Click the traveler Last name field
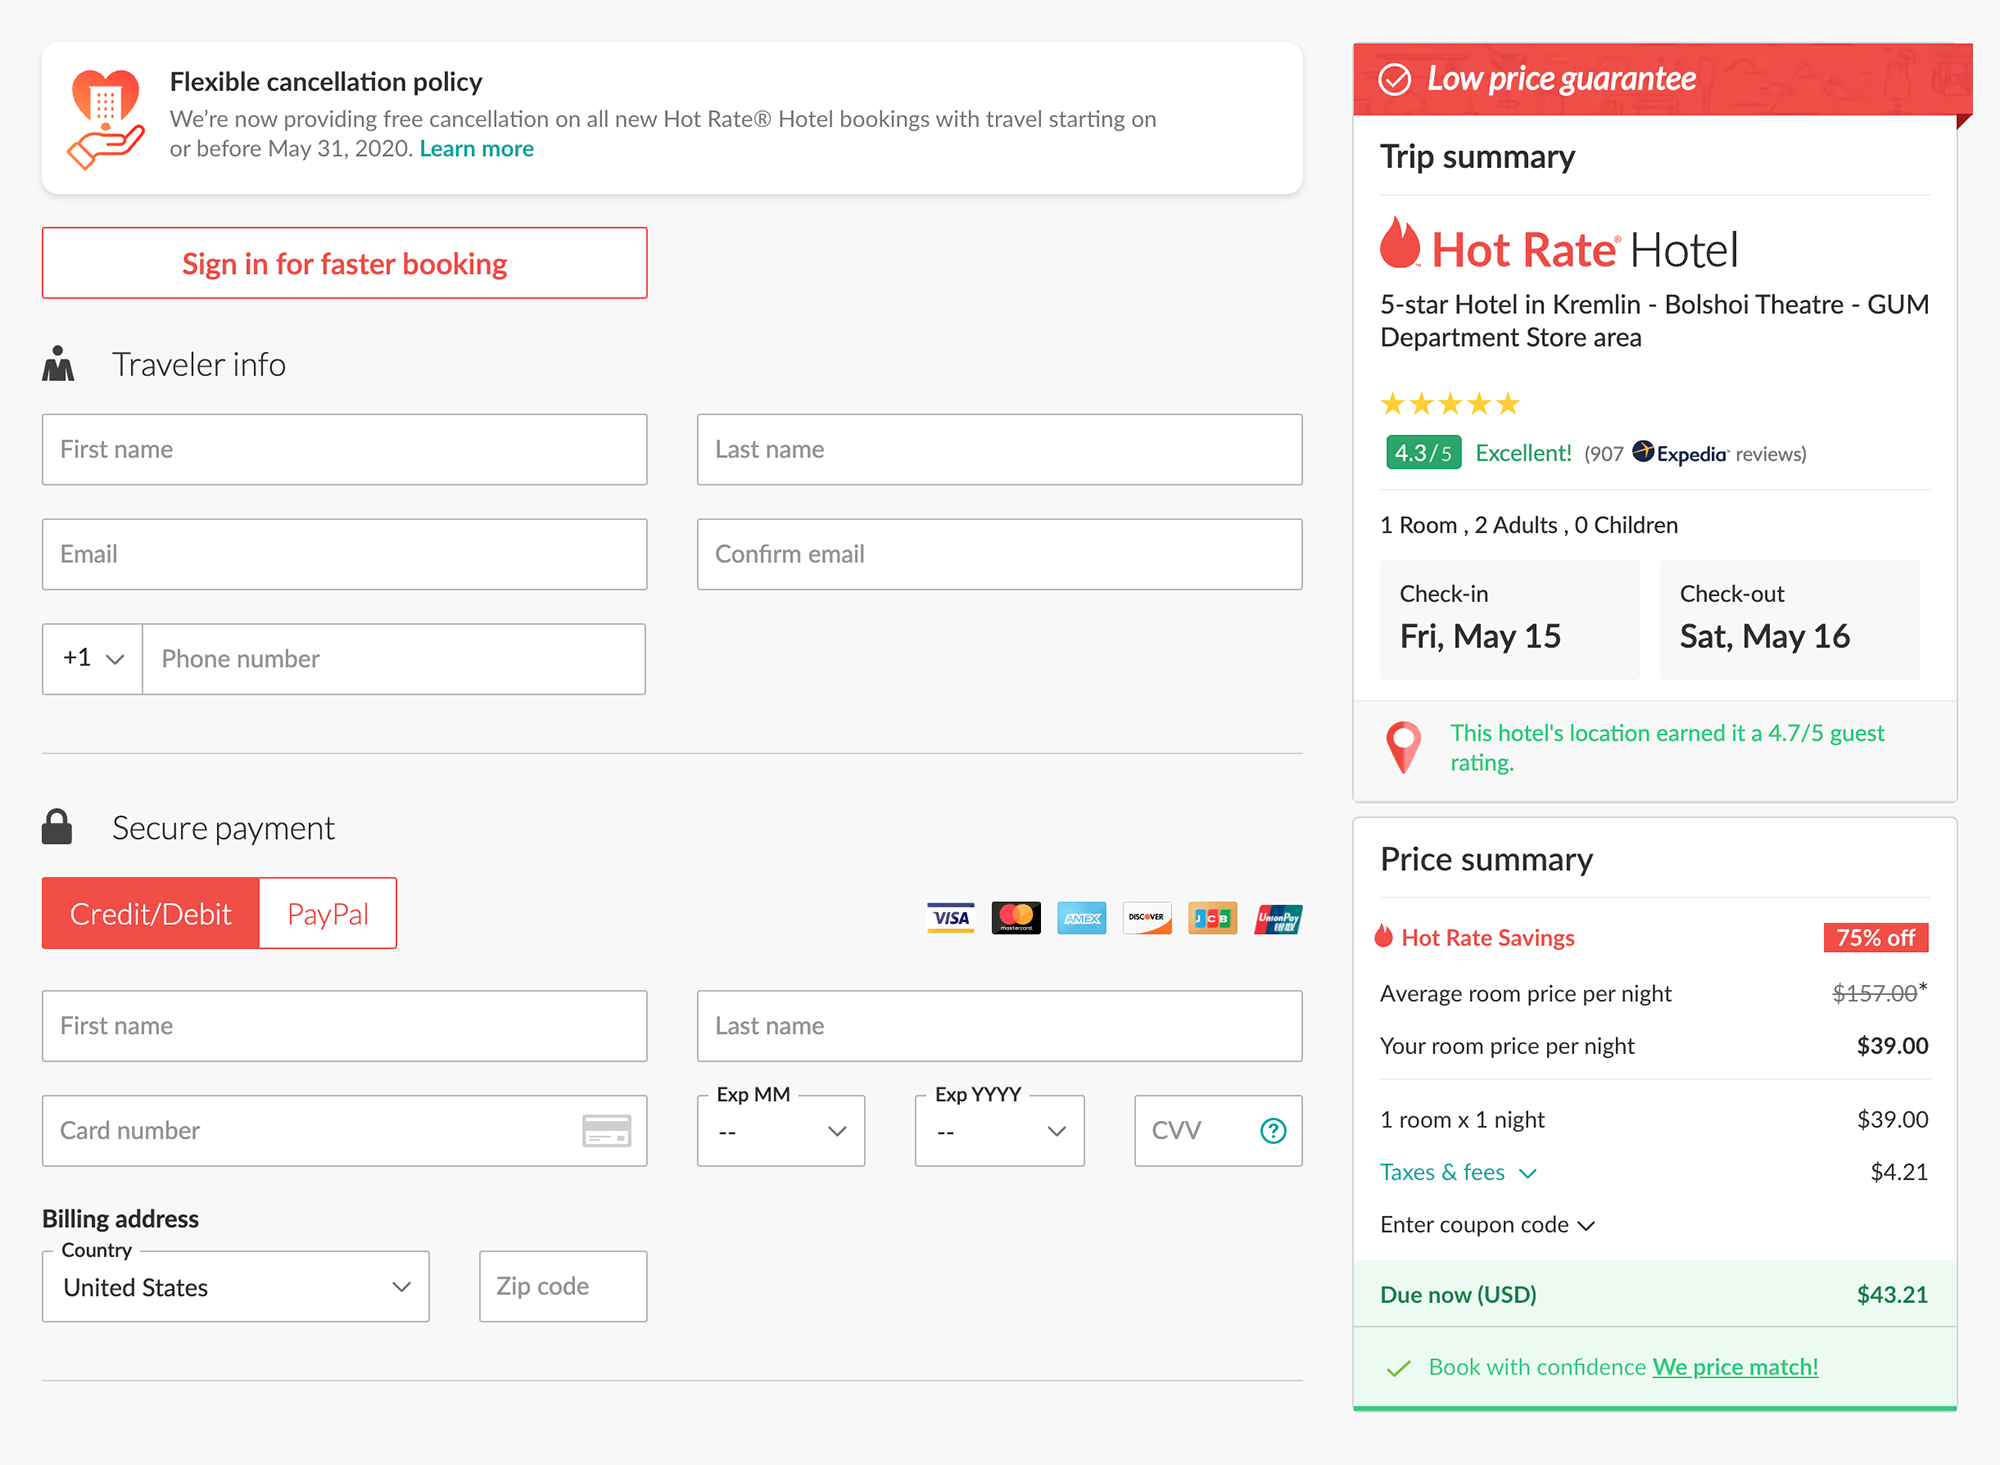Viewport: 2000px width, 1465px height. coord(1000,450)
